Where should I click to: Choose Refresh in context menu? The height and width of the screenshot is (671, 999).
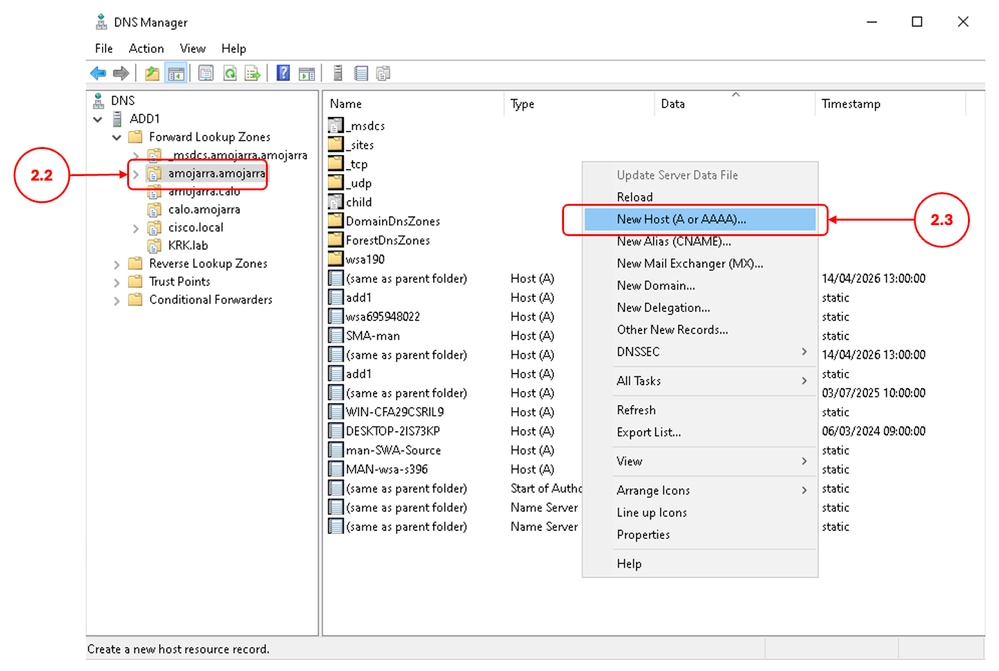(x=700, y=410)
